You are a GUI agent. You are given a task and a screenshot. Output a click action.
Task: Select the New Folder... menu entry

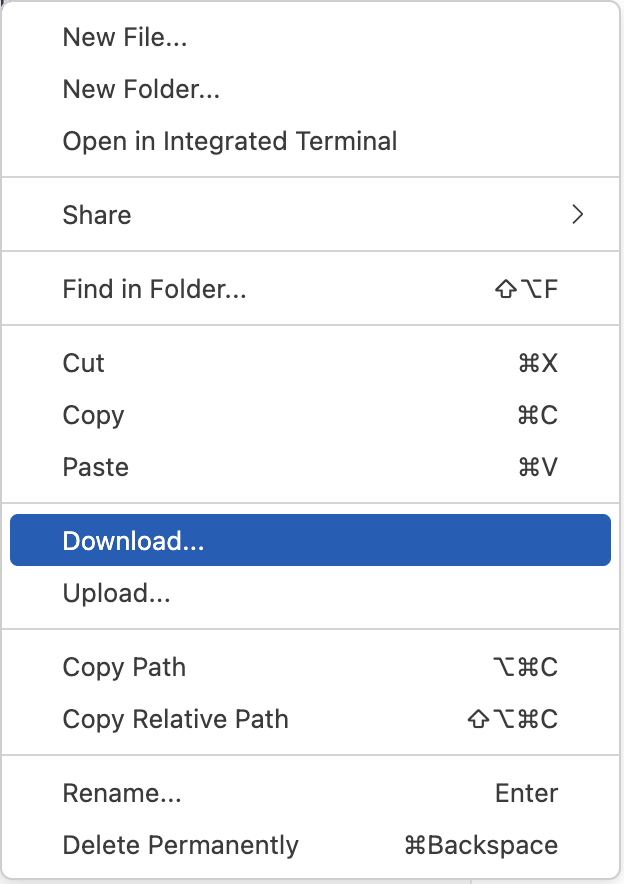(x=310, y=89)
